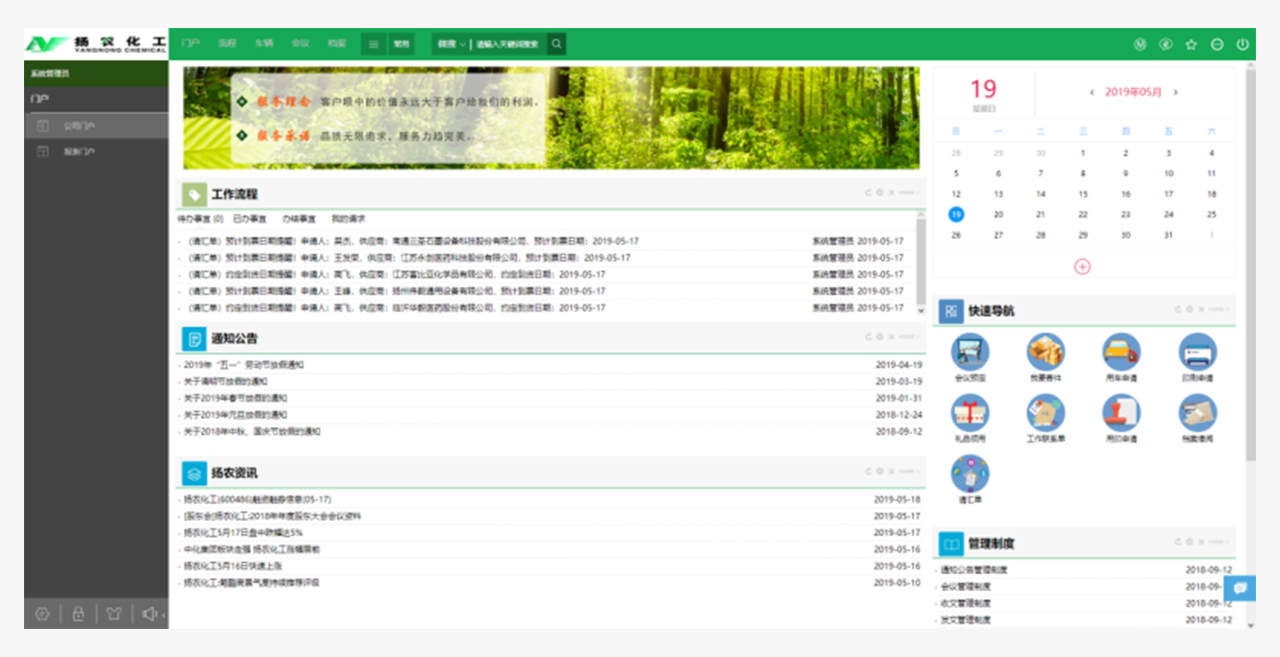Click the 常用 button in header
The width and height of the screenshot is (1280, 657).
(401, 44)
